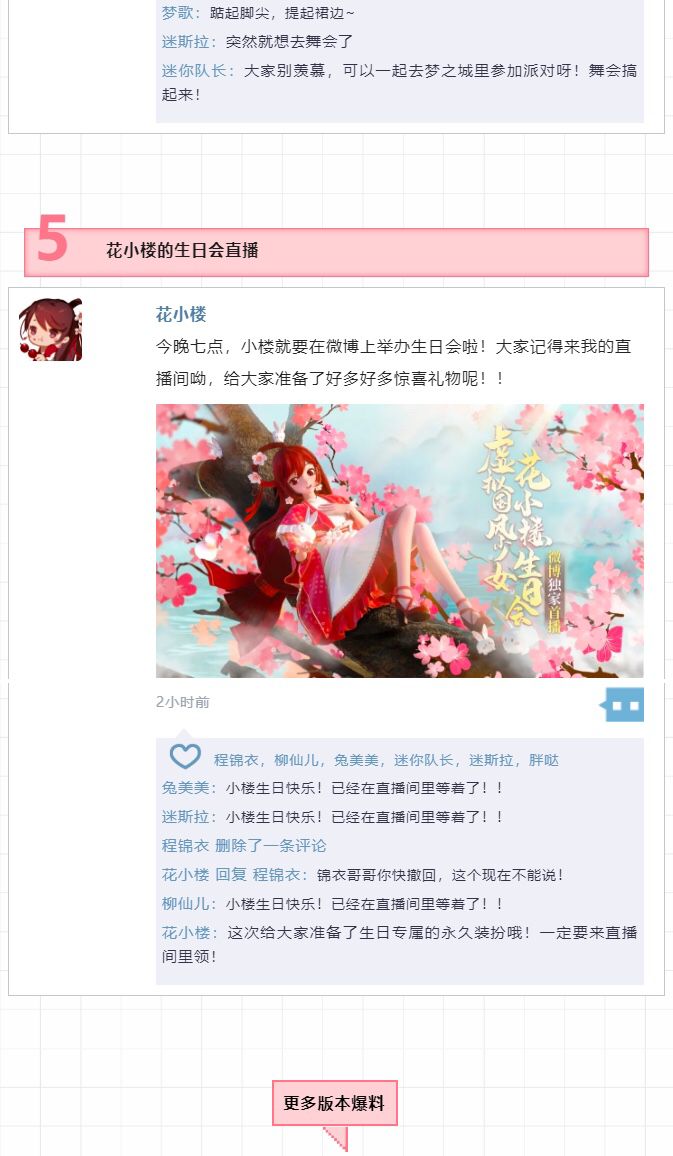Tap the heart like icon
Screen dimensions: 673x1156
pos(185,757)
